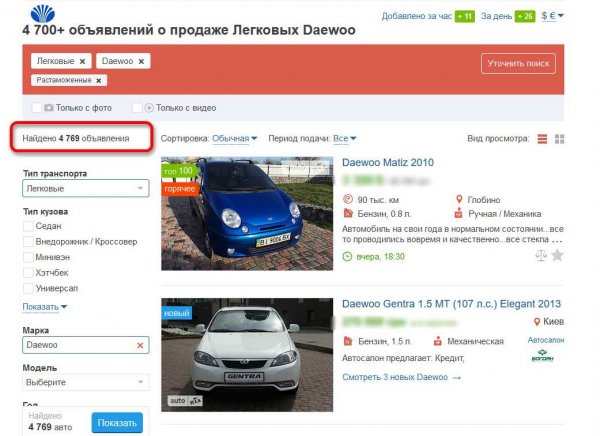Click the auto RIA watermark on the Gentra photo
The image size is (600, 436).
185,400
